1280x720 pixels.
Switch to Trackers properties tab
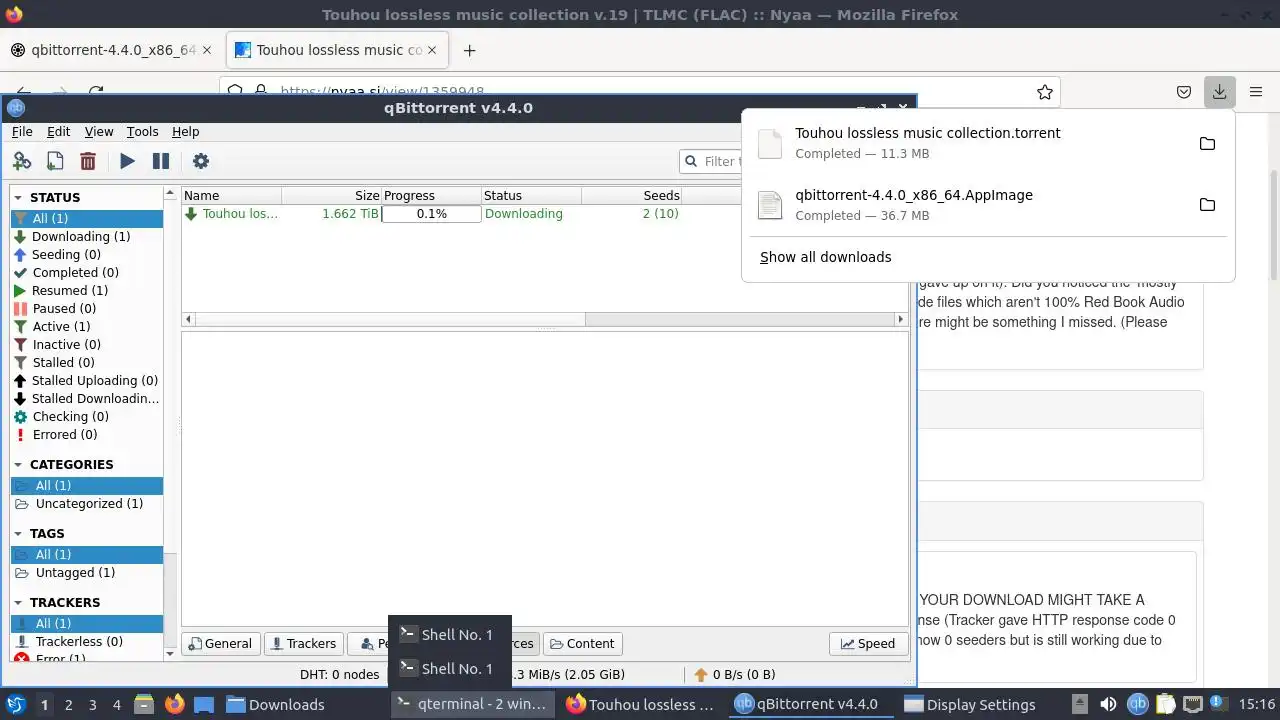click(x=303, y=643)
